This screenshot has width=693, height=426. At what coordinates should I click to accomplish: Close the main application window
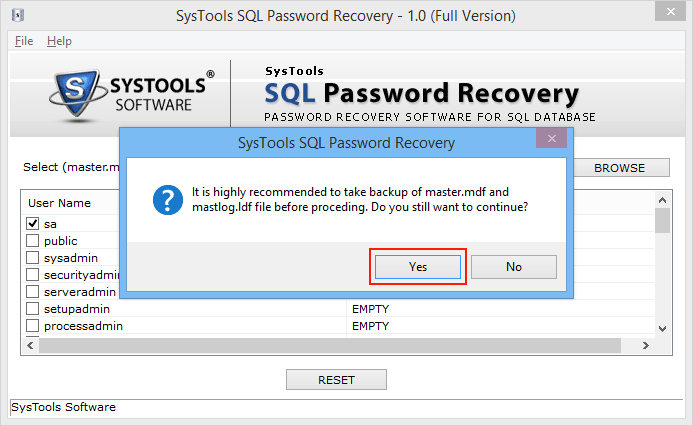point(670,11)
